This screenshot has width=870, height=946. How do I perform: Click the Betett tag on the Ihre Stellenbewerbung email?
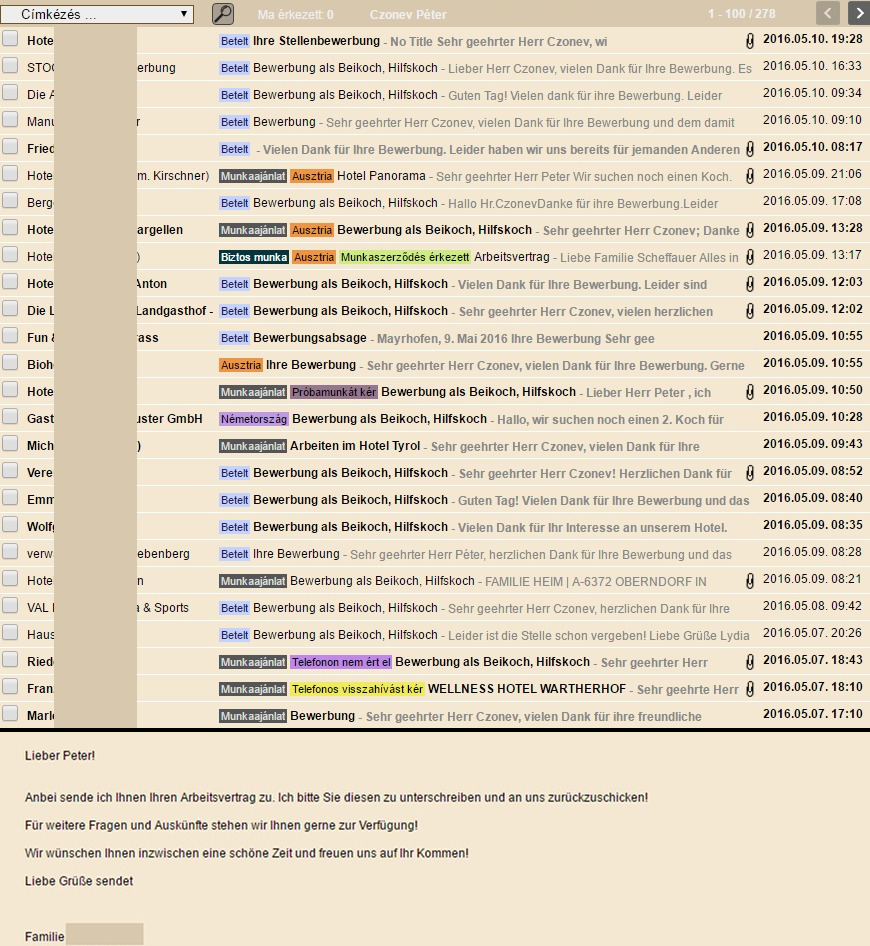(x=235, y=41)
